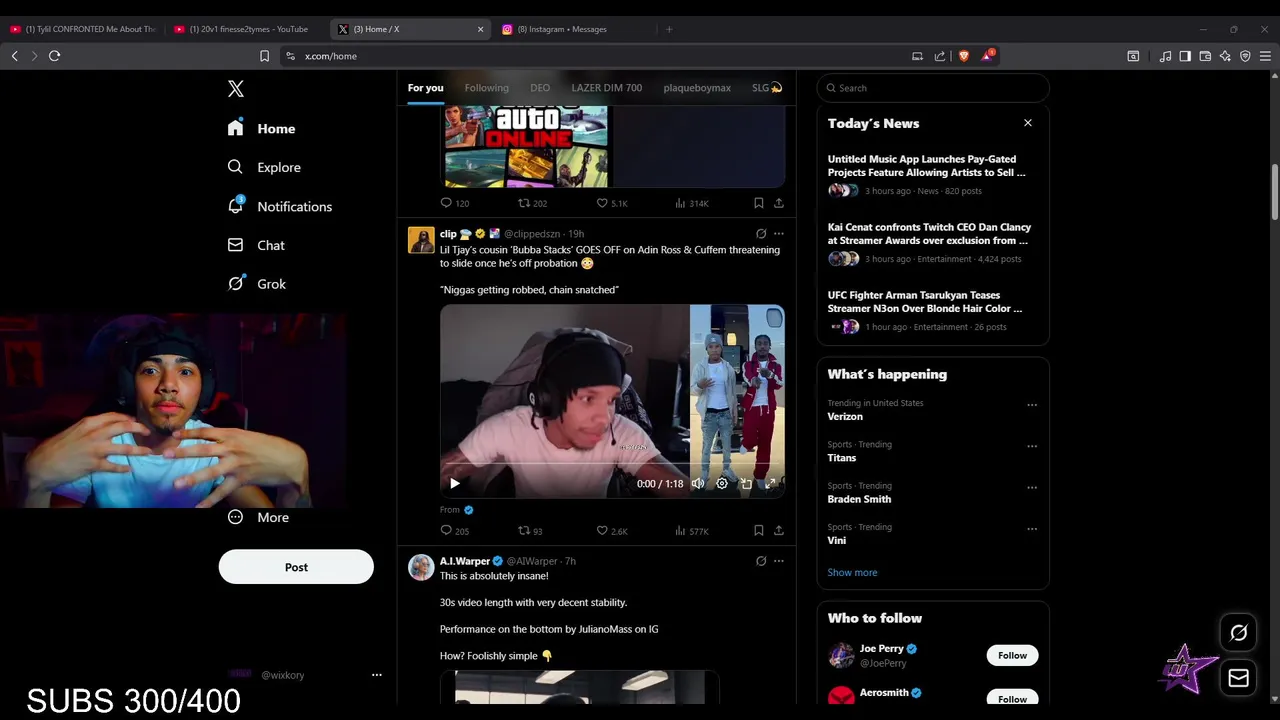This screenshot has height=720, width=1280.
Task: Open Chat in the sidebar
Action: tap(256, 245)
